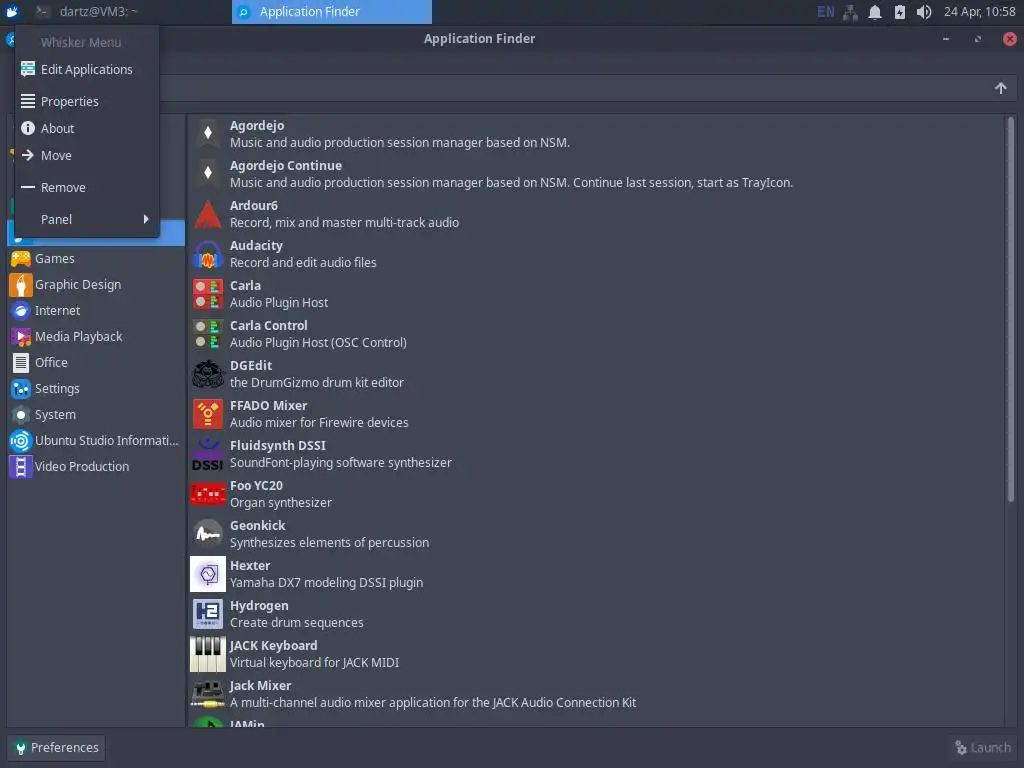Select the DGEdit drum kit icon
The height and width of the screenshot is (768, 1024).
tap(208, 374)
